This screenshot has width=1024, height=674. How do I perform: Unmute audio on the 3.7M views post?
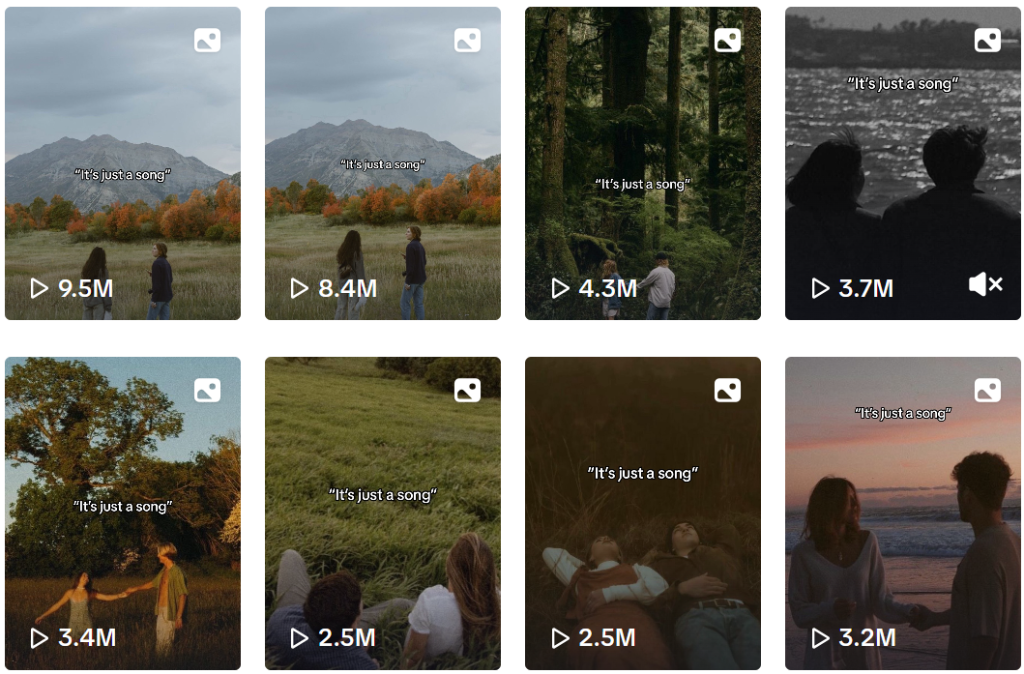pos(985,286)
